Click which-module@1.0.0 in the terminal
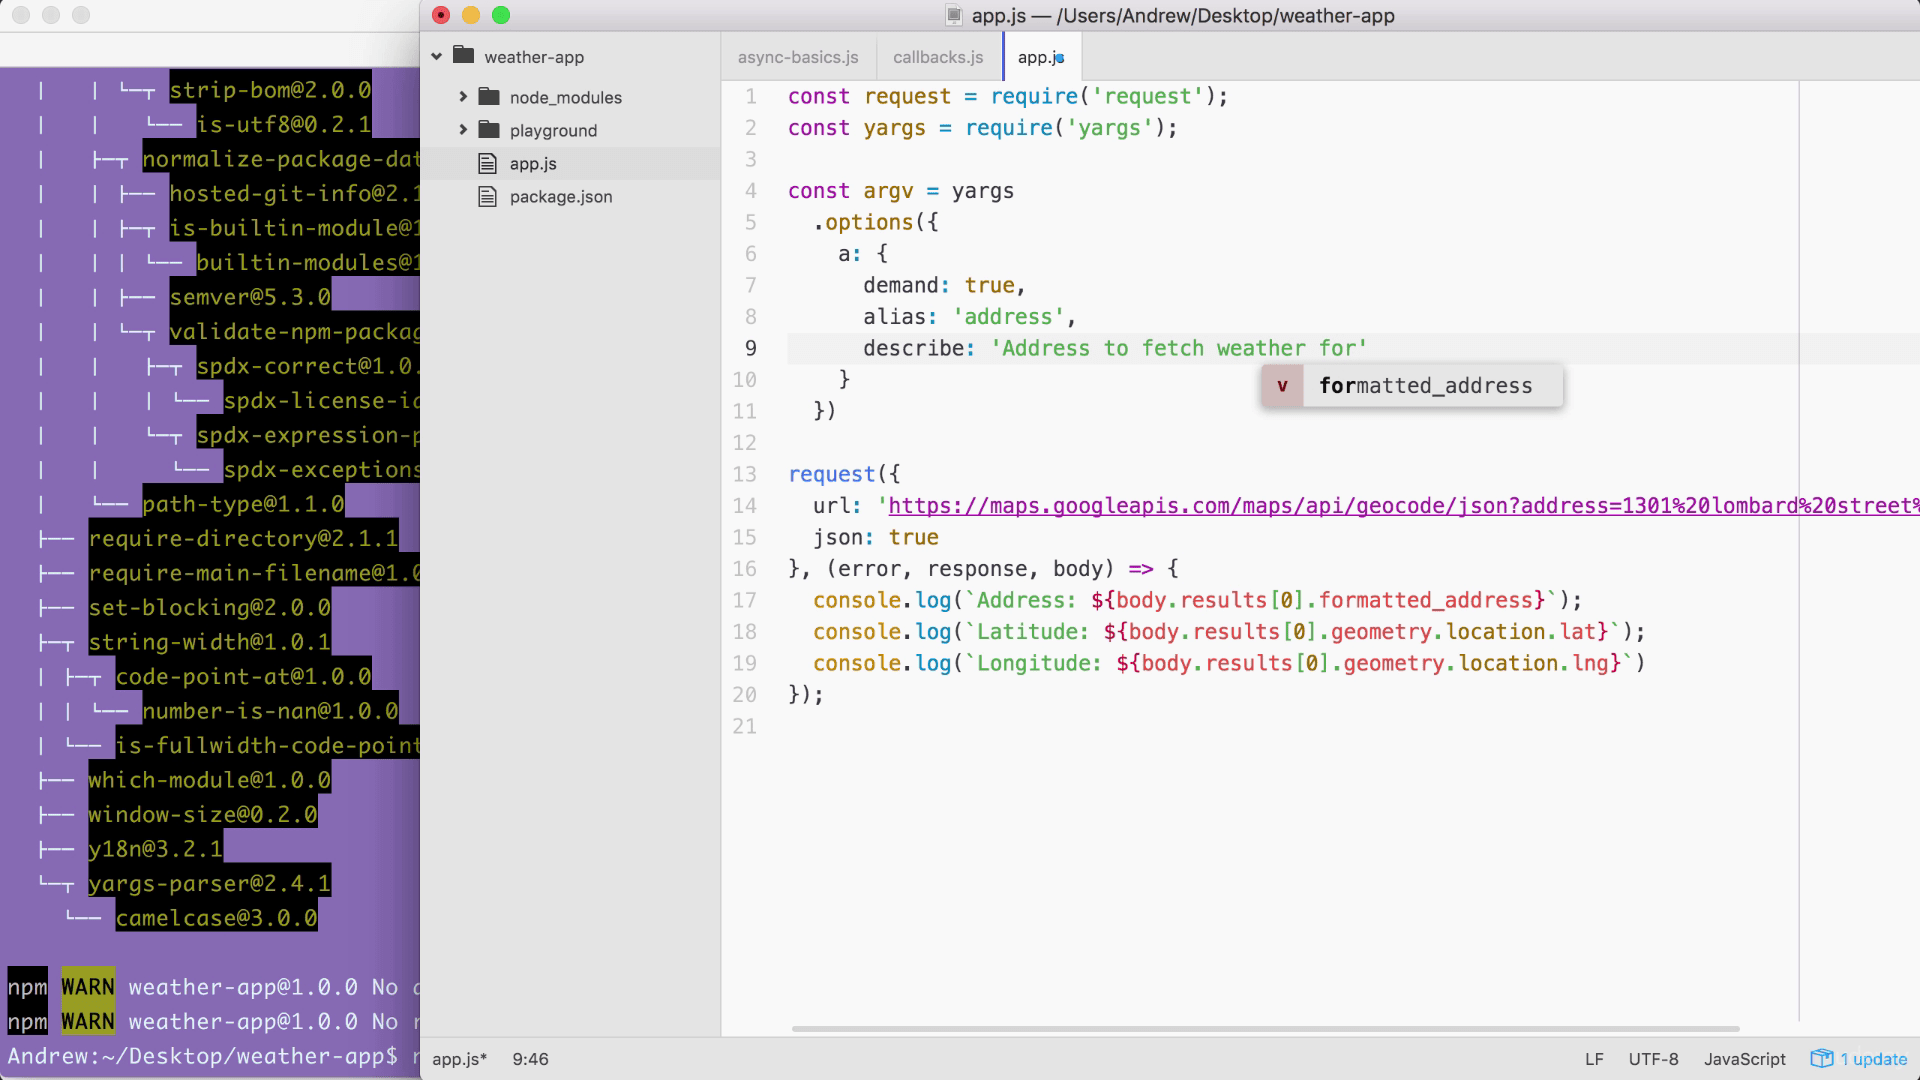 tap(209, 780)
